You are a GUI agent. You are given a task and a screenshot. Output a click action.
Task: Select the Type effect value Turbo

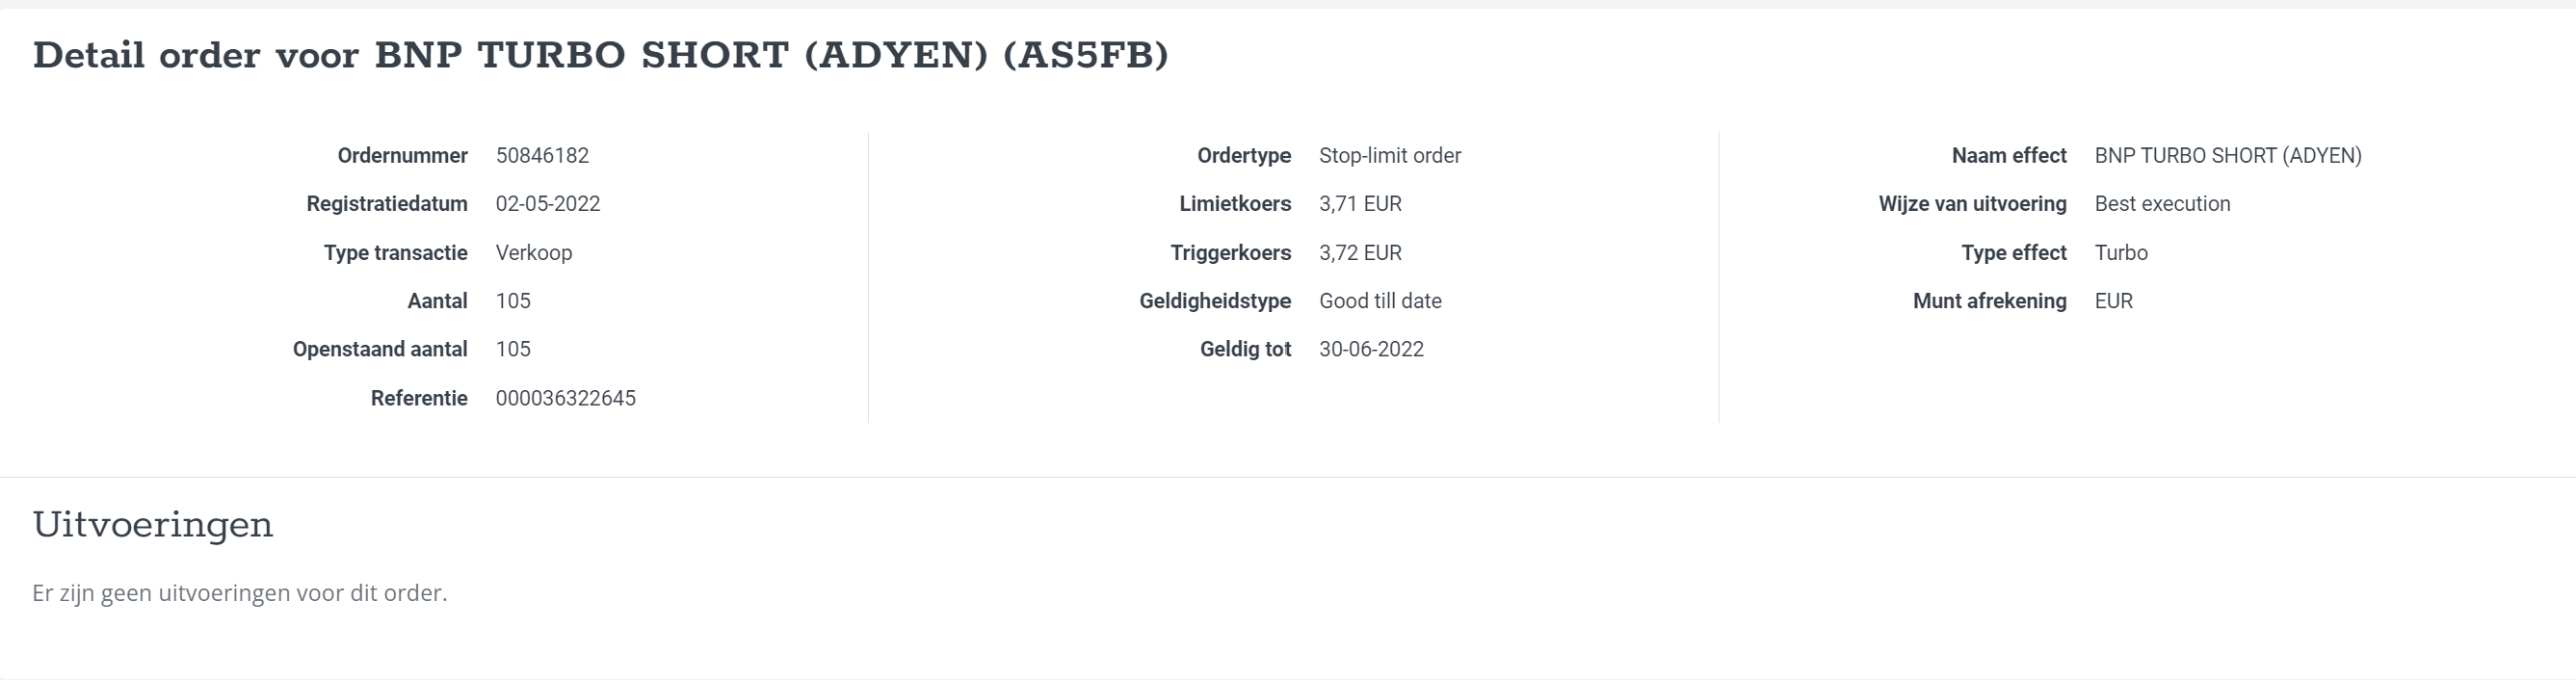coord(2121,253)
